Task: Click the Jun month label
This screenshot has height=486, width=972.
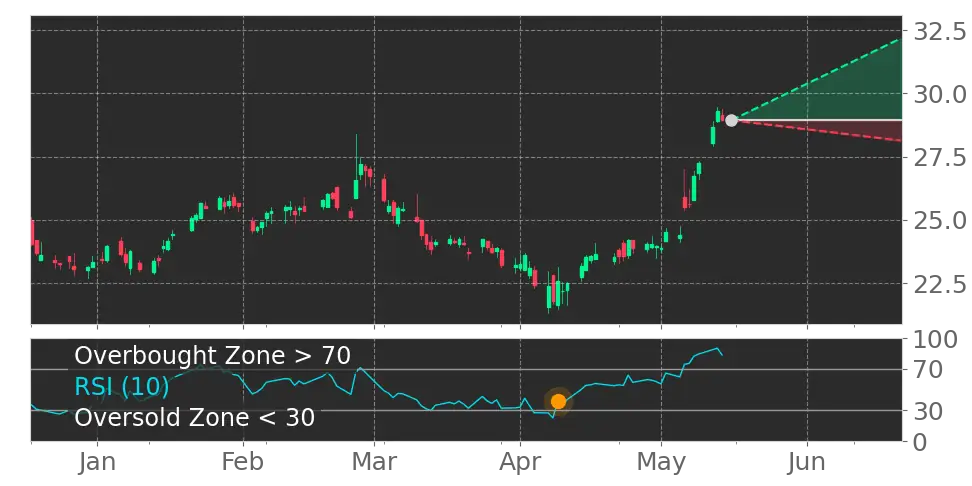Action: point(807,462)
